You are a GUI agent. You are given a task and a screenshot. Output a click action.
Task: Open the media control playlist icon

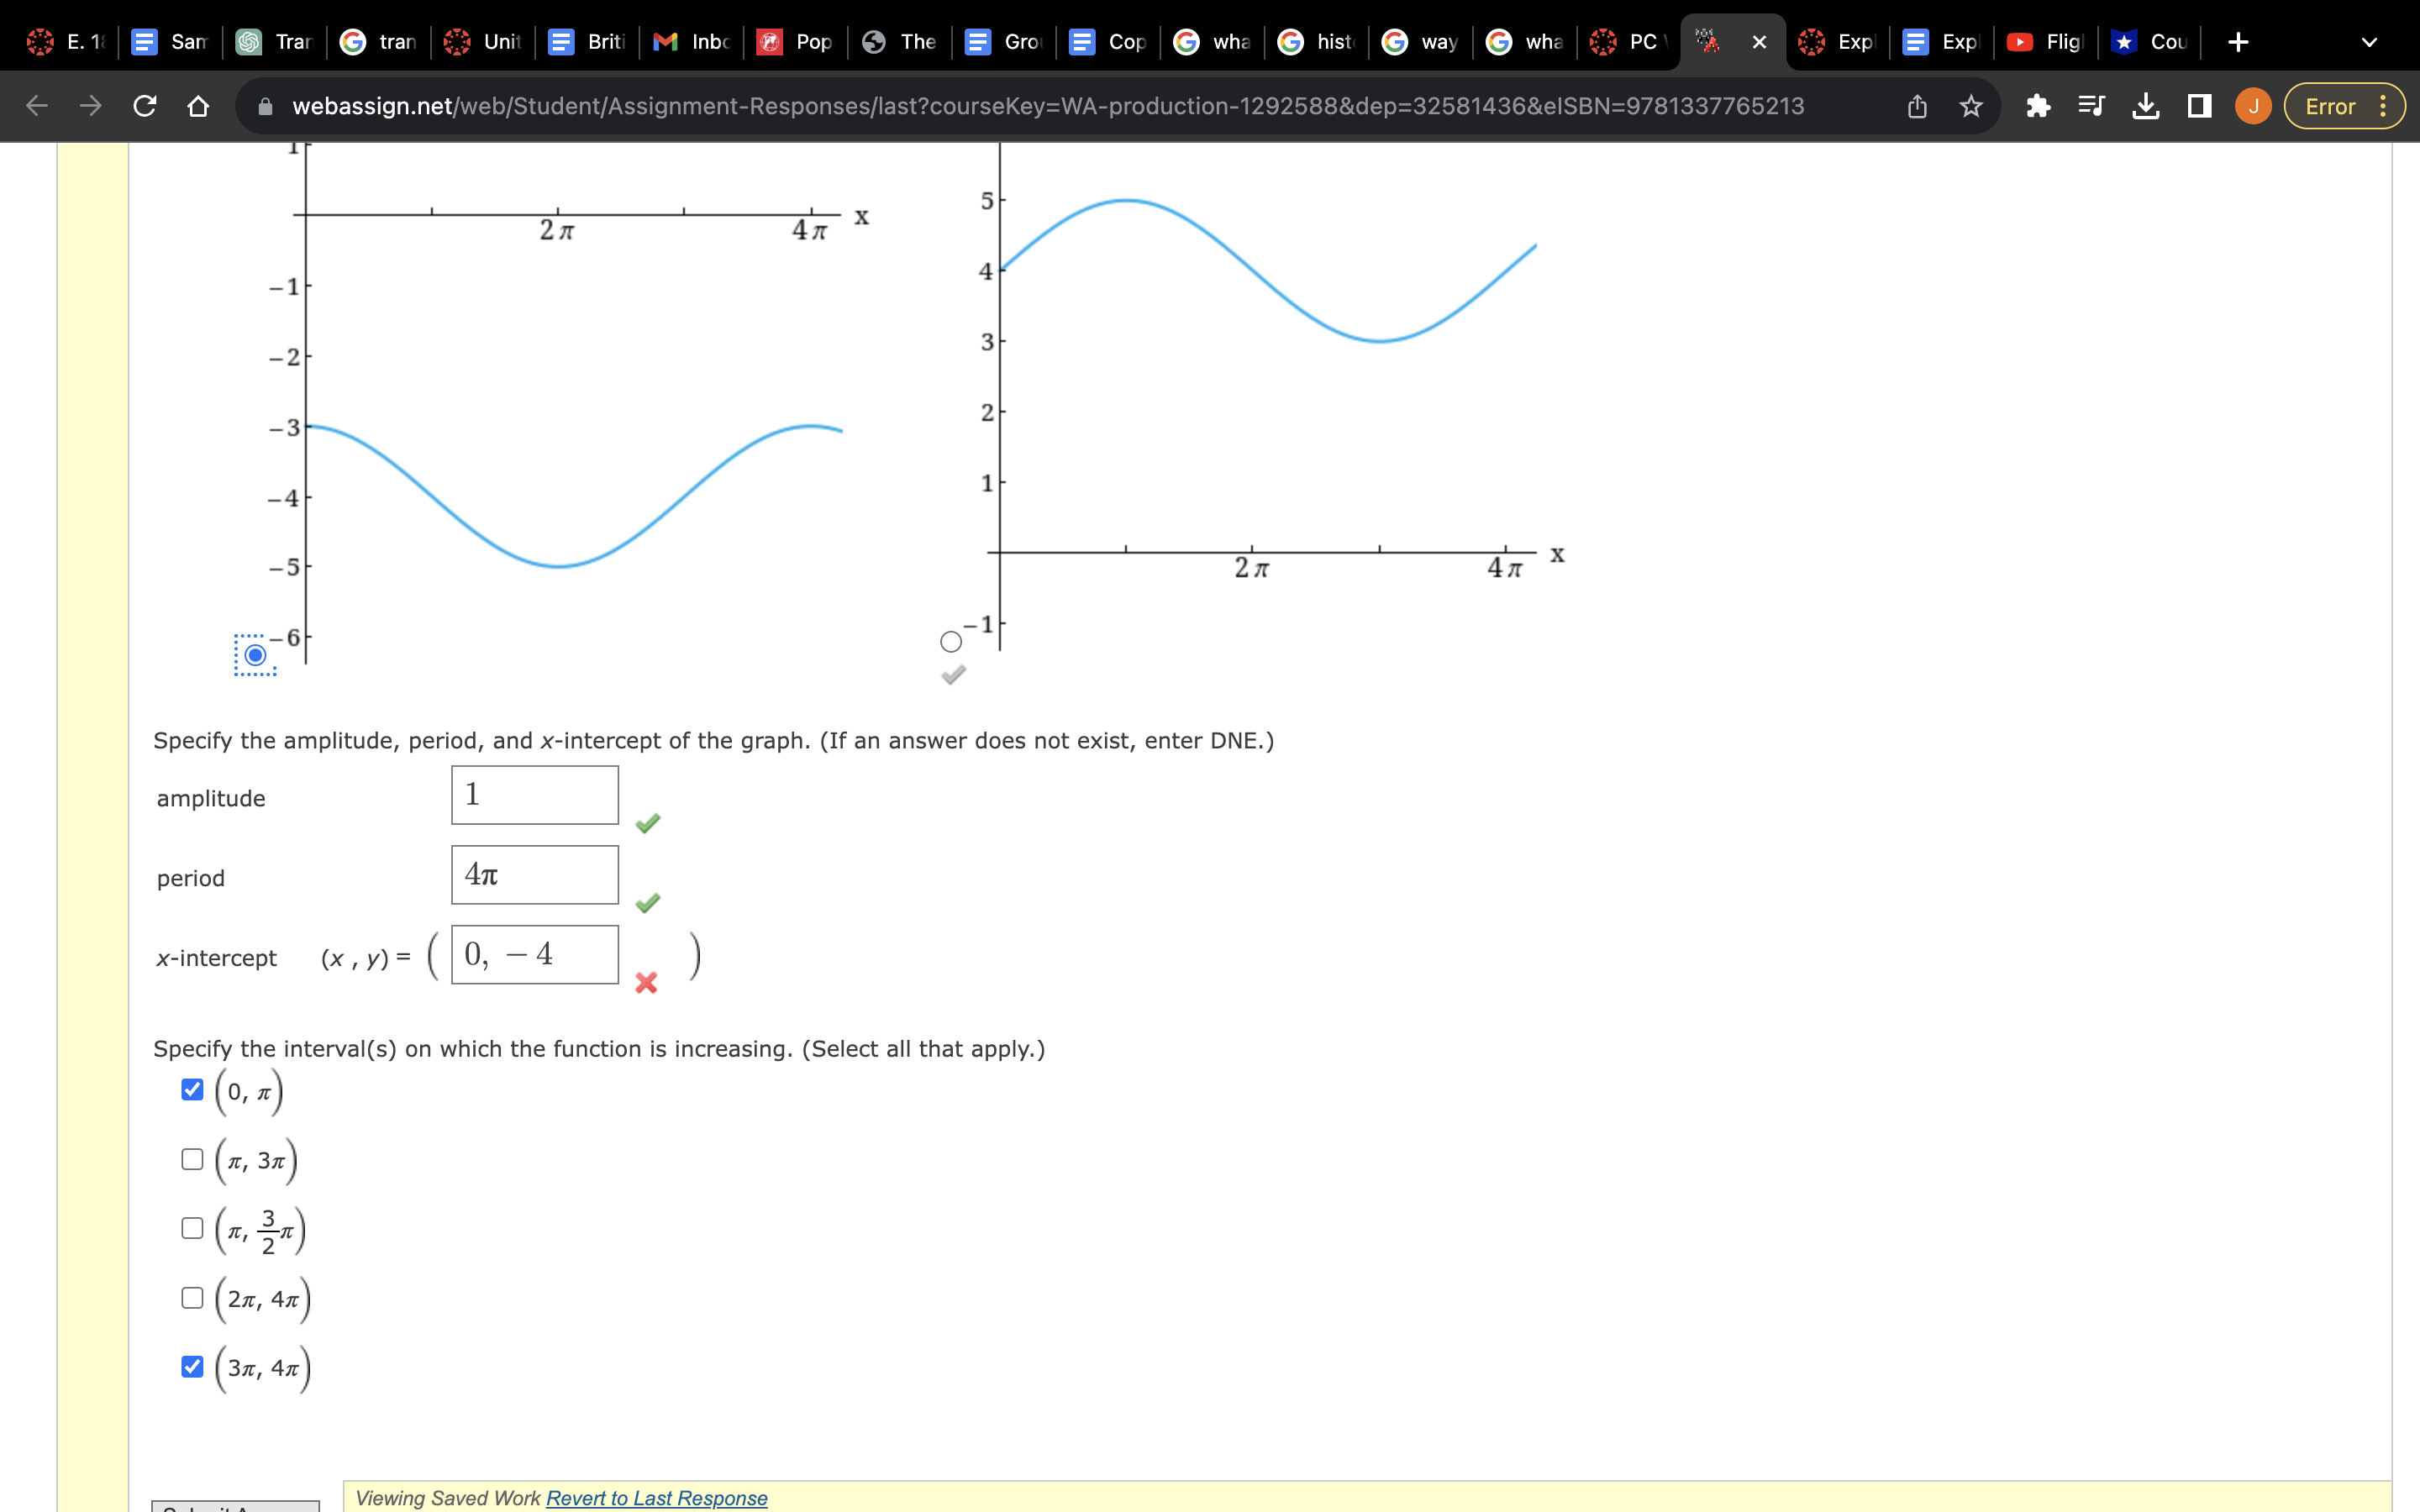click(2091, 106)
